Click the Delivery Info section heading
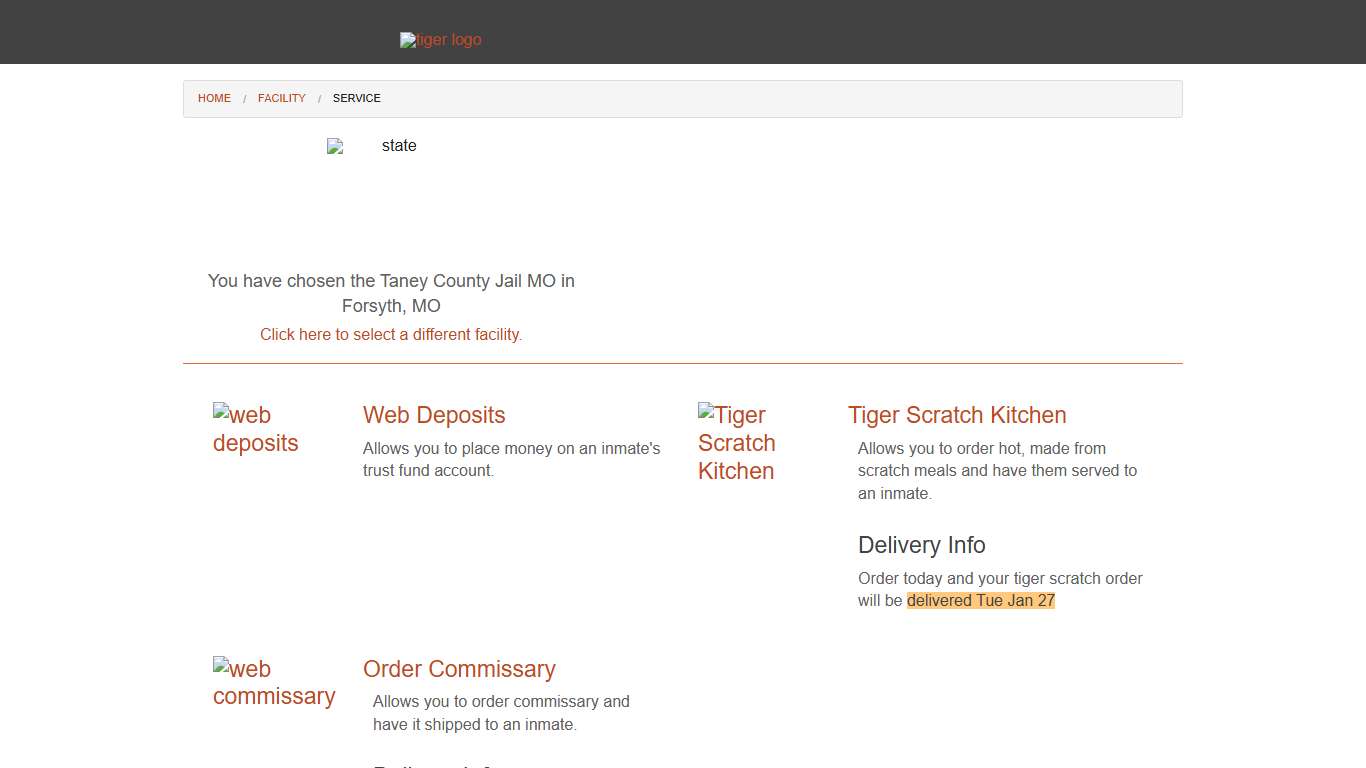This screenshot has width=1366, height=768. point(921,545)
